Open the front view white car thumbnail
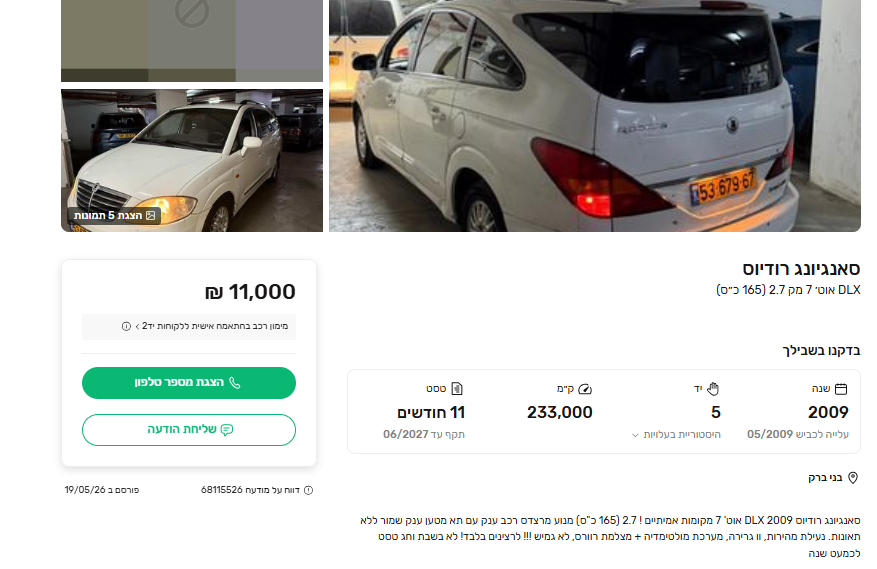 point(192,161)
